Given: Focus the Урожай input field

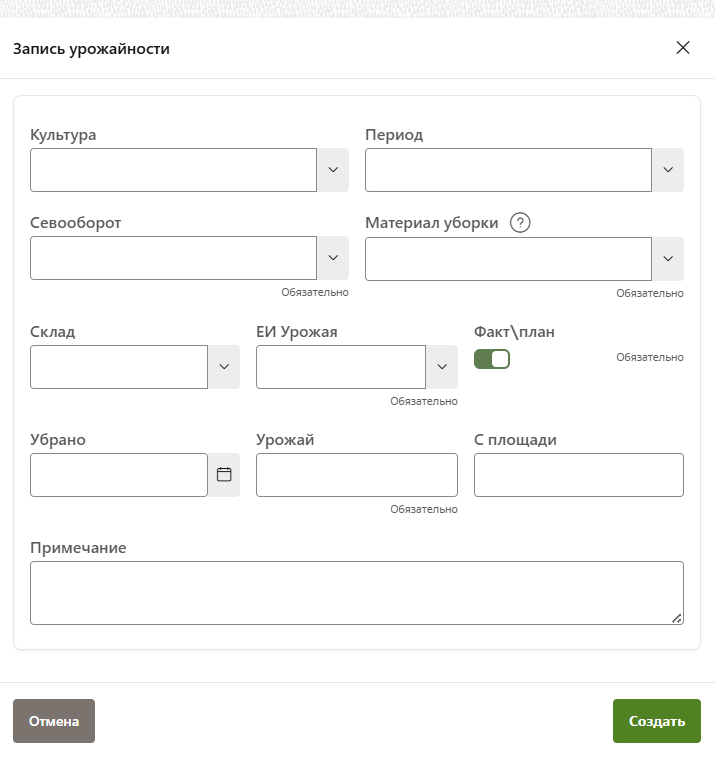Looking at the screenshot, I should pyautogui.click(x=356, y=475).
